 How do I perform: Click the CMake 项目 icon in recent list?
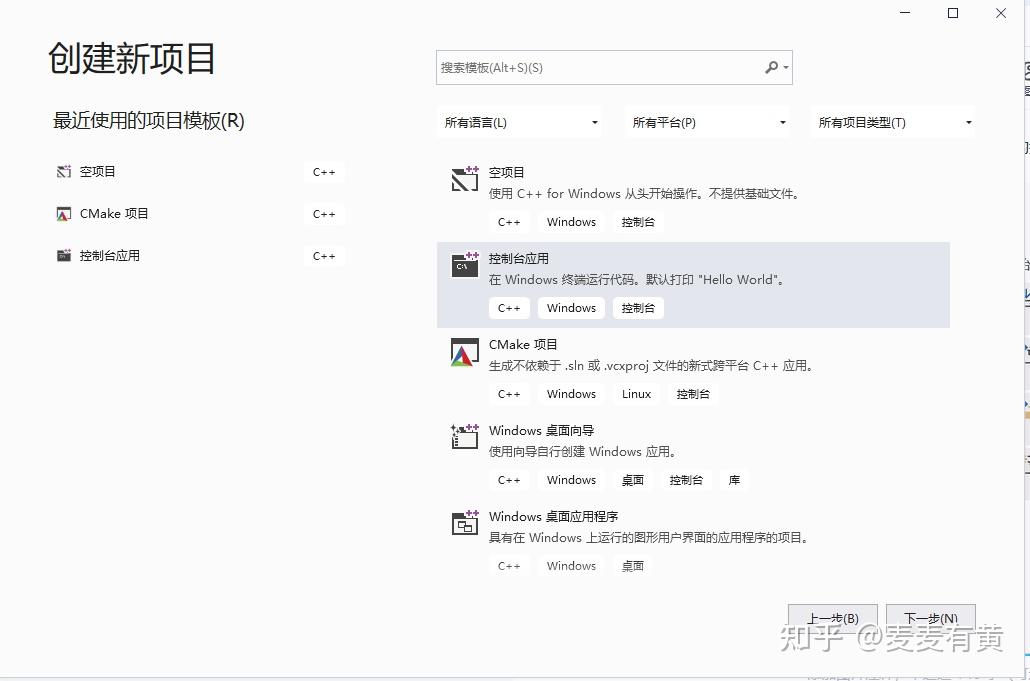coord(62,213)
